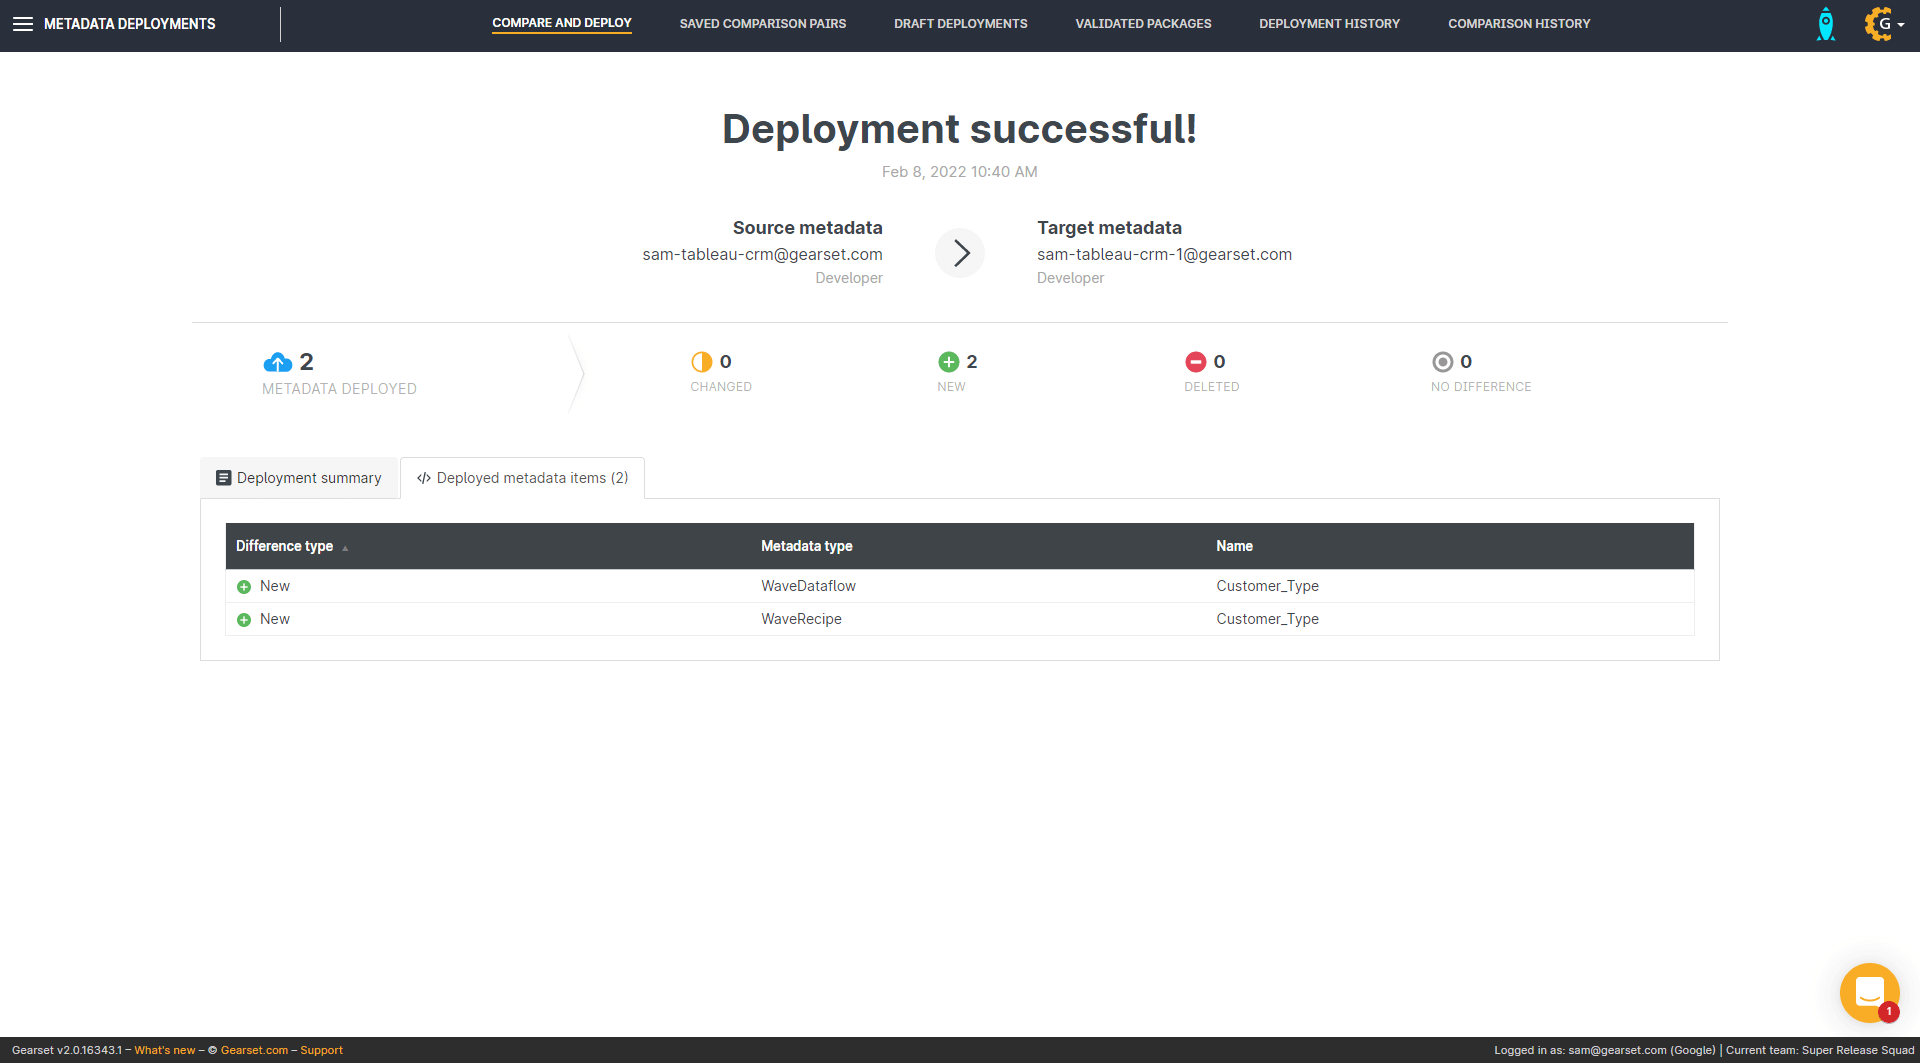Sort by Difference type column
Screen dimensions: 1920x1063
coord(285,546)
